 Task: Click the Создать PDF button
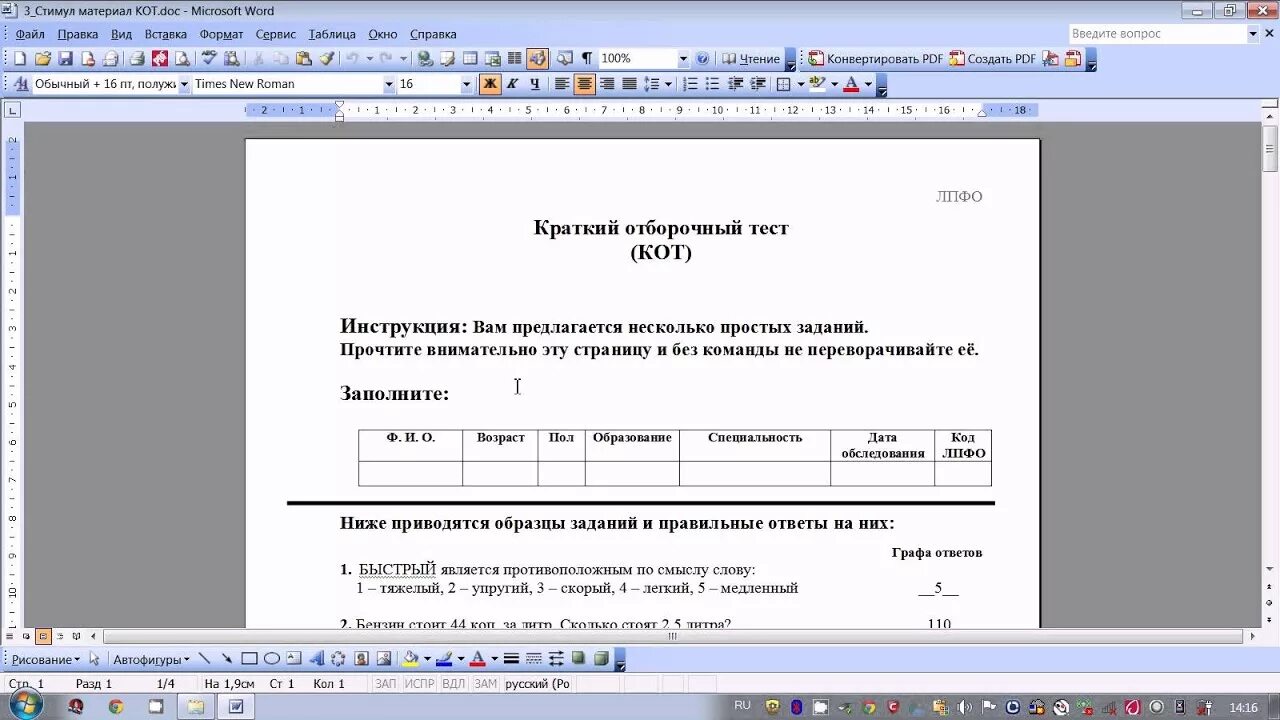pyautogui.click(x=993, y=59)
